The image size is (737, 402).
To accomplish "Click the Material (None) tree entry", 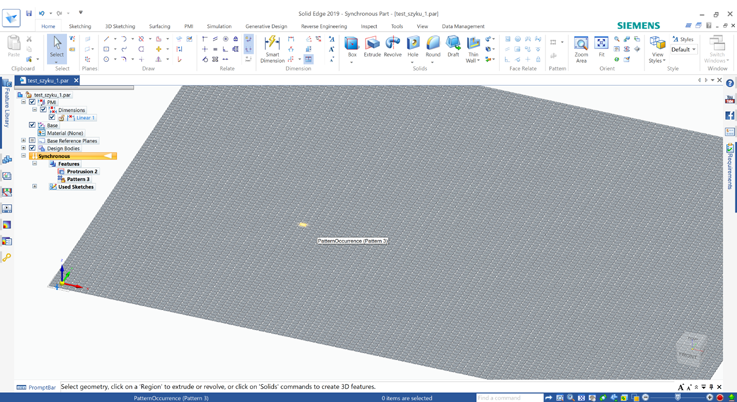I will [x=65, y=133].
